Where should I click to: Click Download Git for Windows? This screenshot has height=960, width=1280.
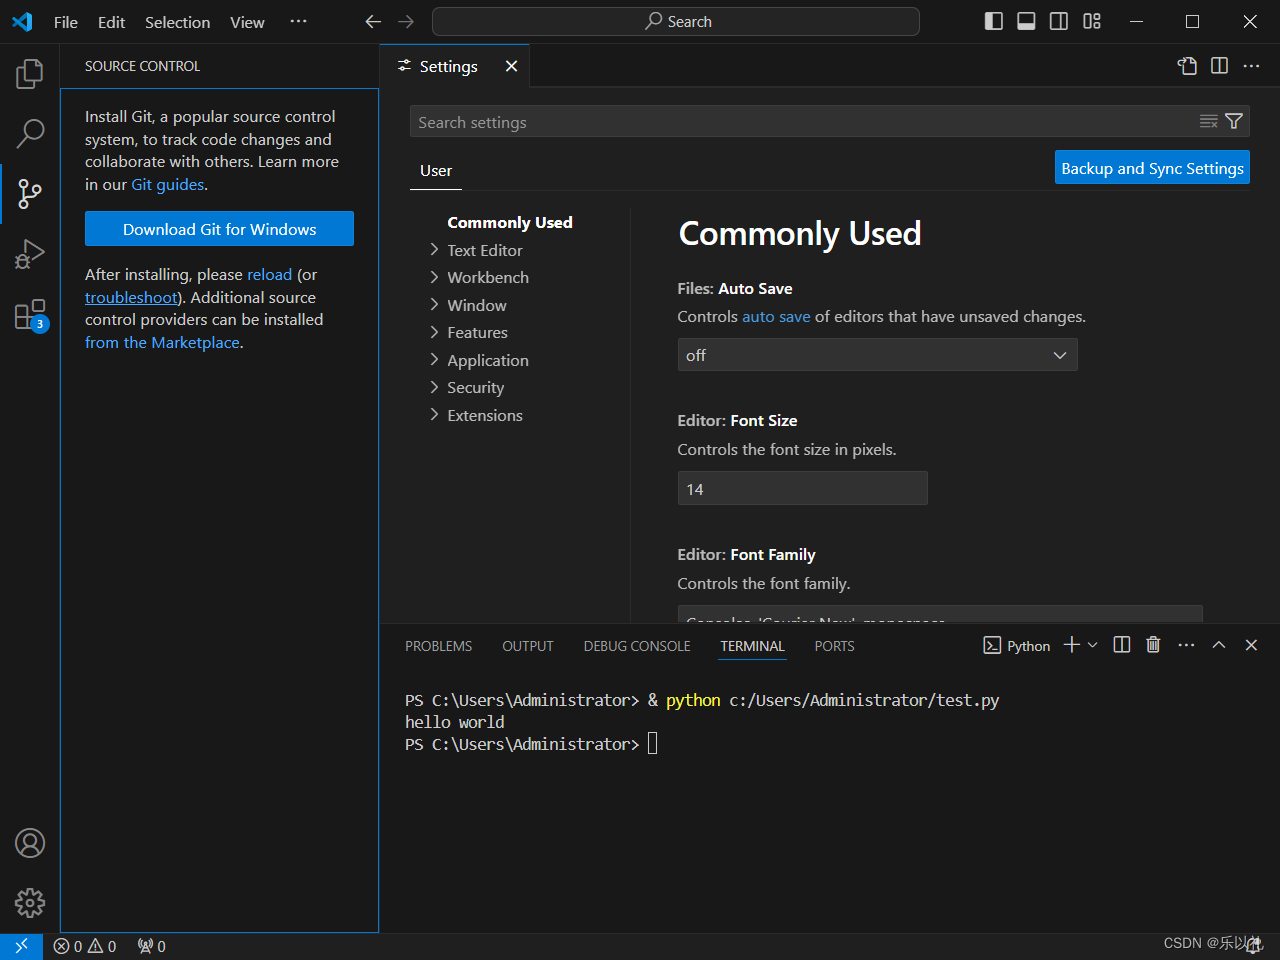(219, 228)
